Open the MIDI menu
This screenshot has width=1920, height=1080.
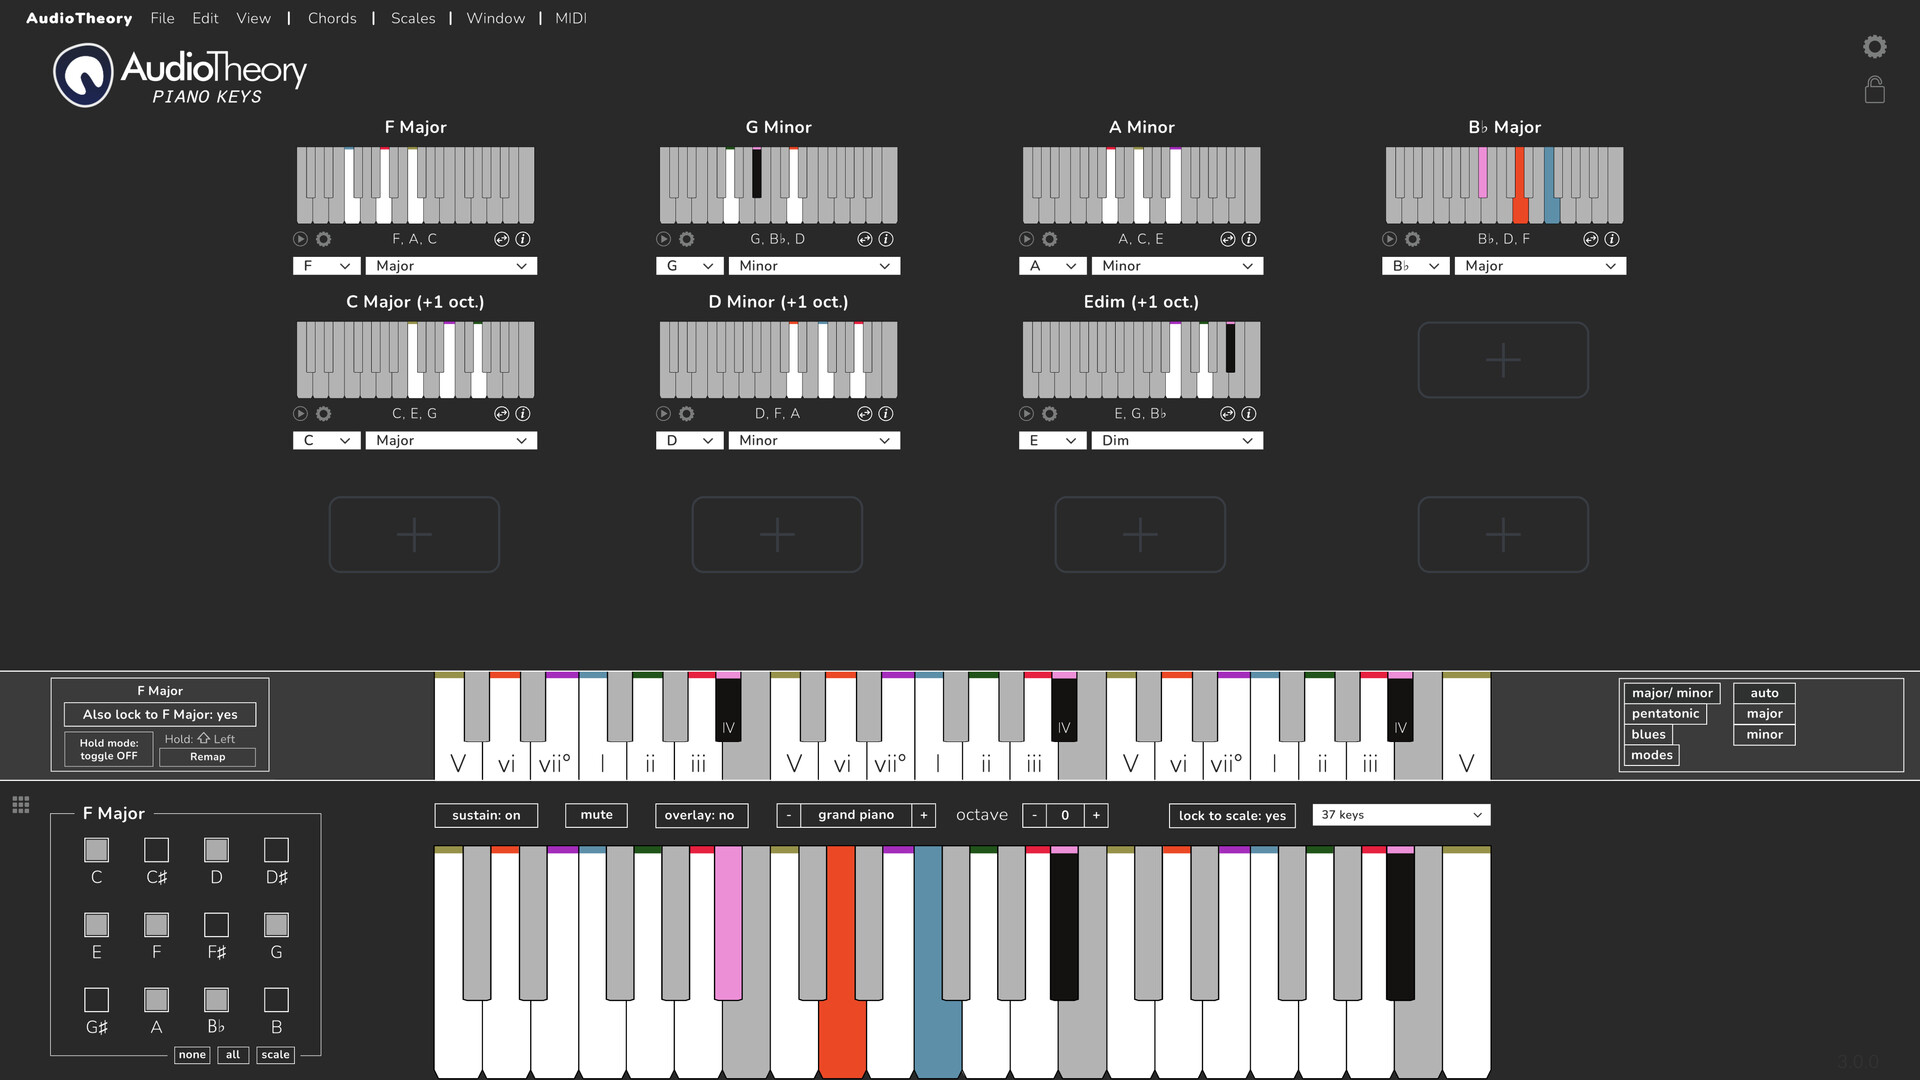point(570,18)
